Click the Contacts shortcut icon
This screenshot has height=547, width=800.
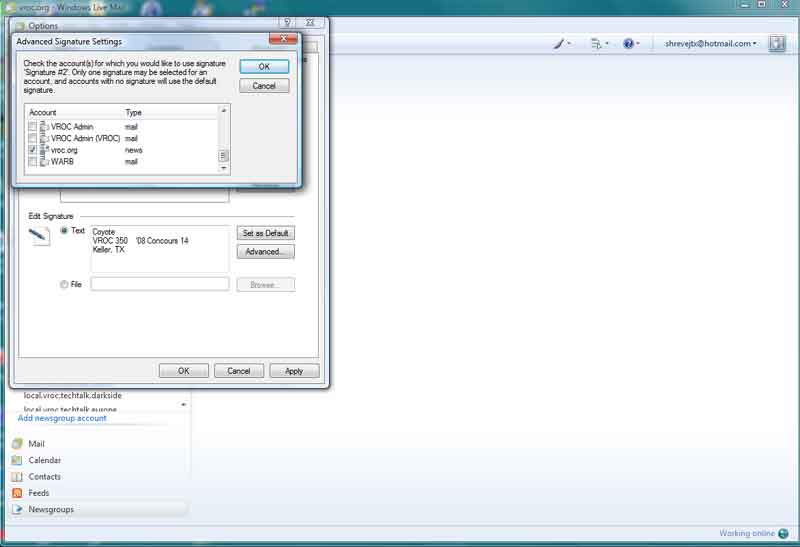pos(17,477)
